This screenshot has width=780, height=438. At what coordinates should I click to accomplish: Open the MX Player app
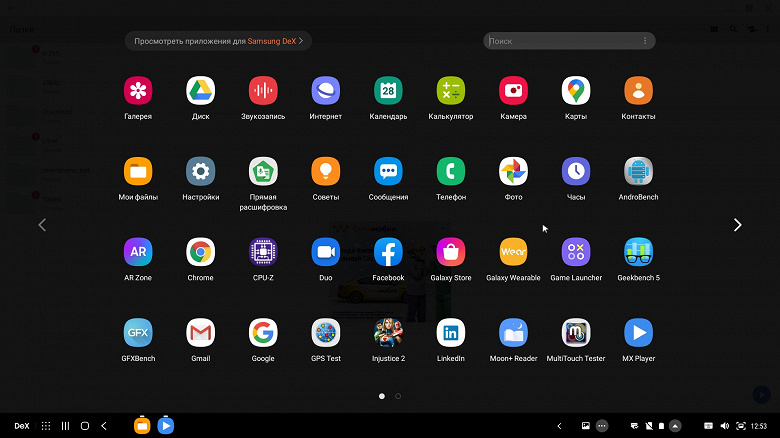pyautogui.click(x=638, y=332)
